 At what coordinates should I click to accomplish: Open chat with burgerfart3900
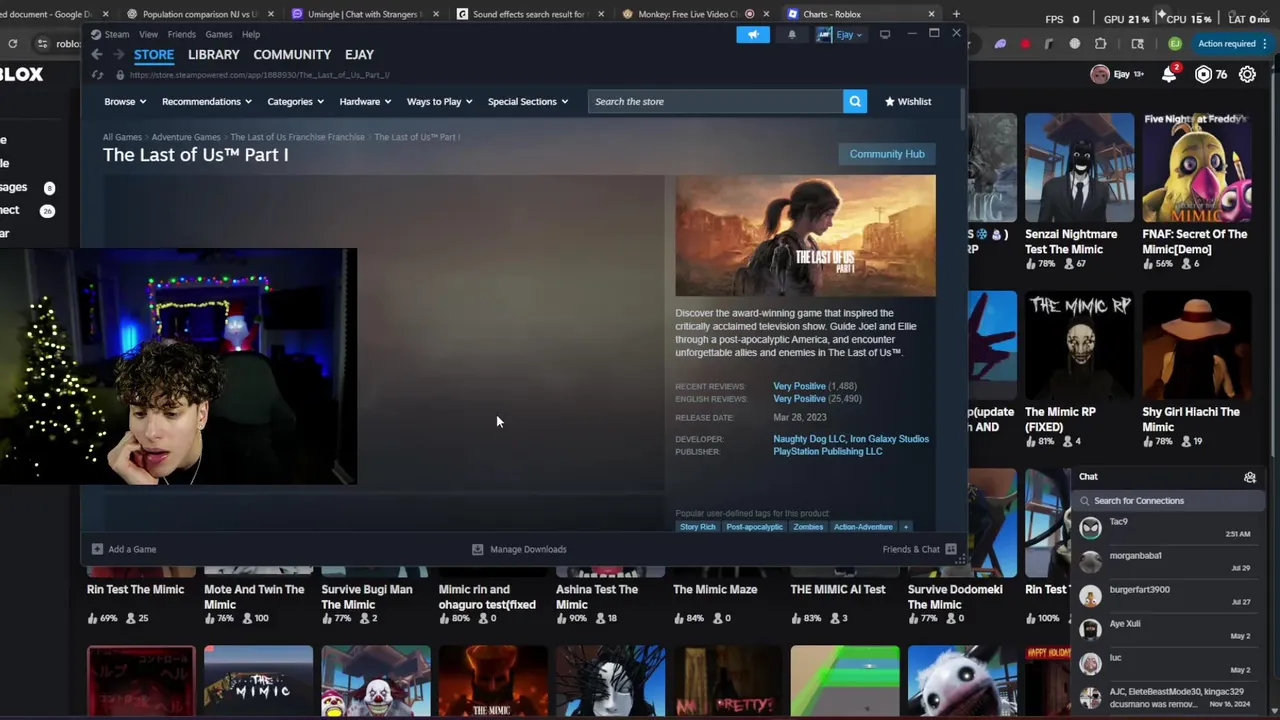click(1166, 595)
